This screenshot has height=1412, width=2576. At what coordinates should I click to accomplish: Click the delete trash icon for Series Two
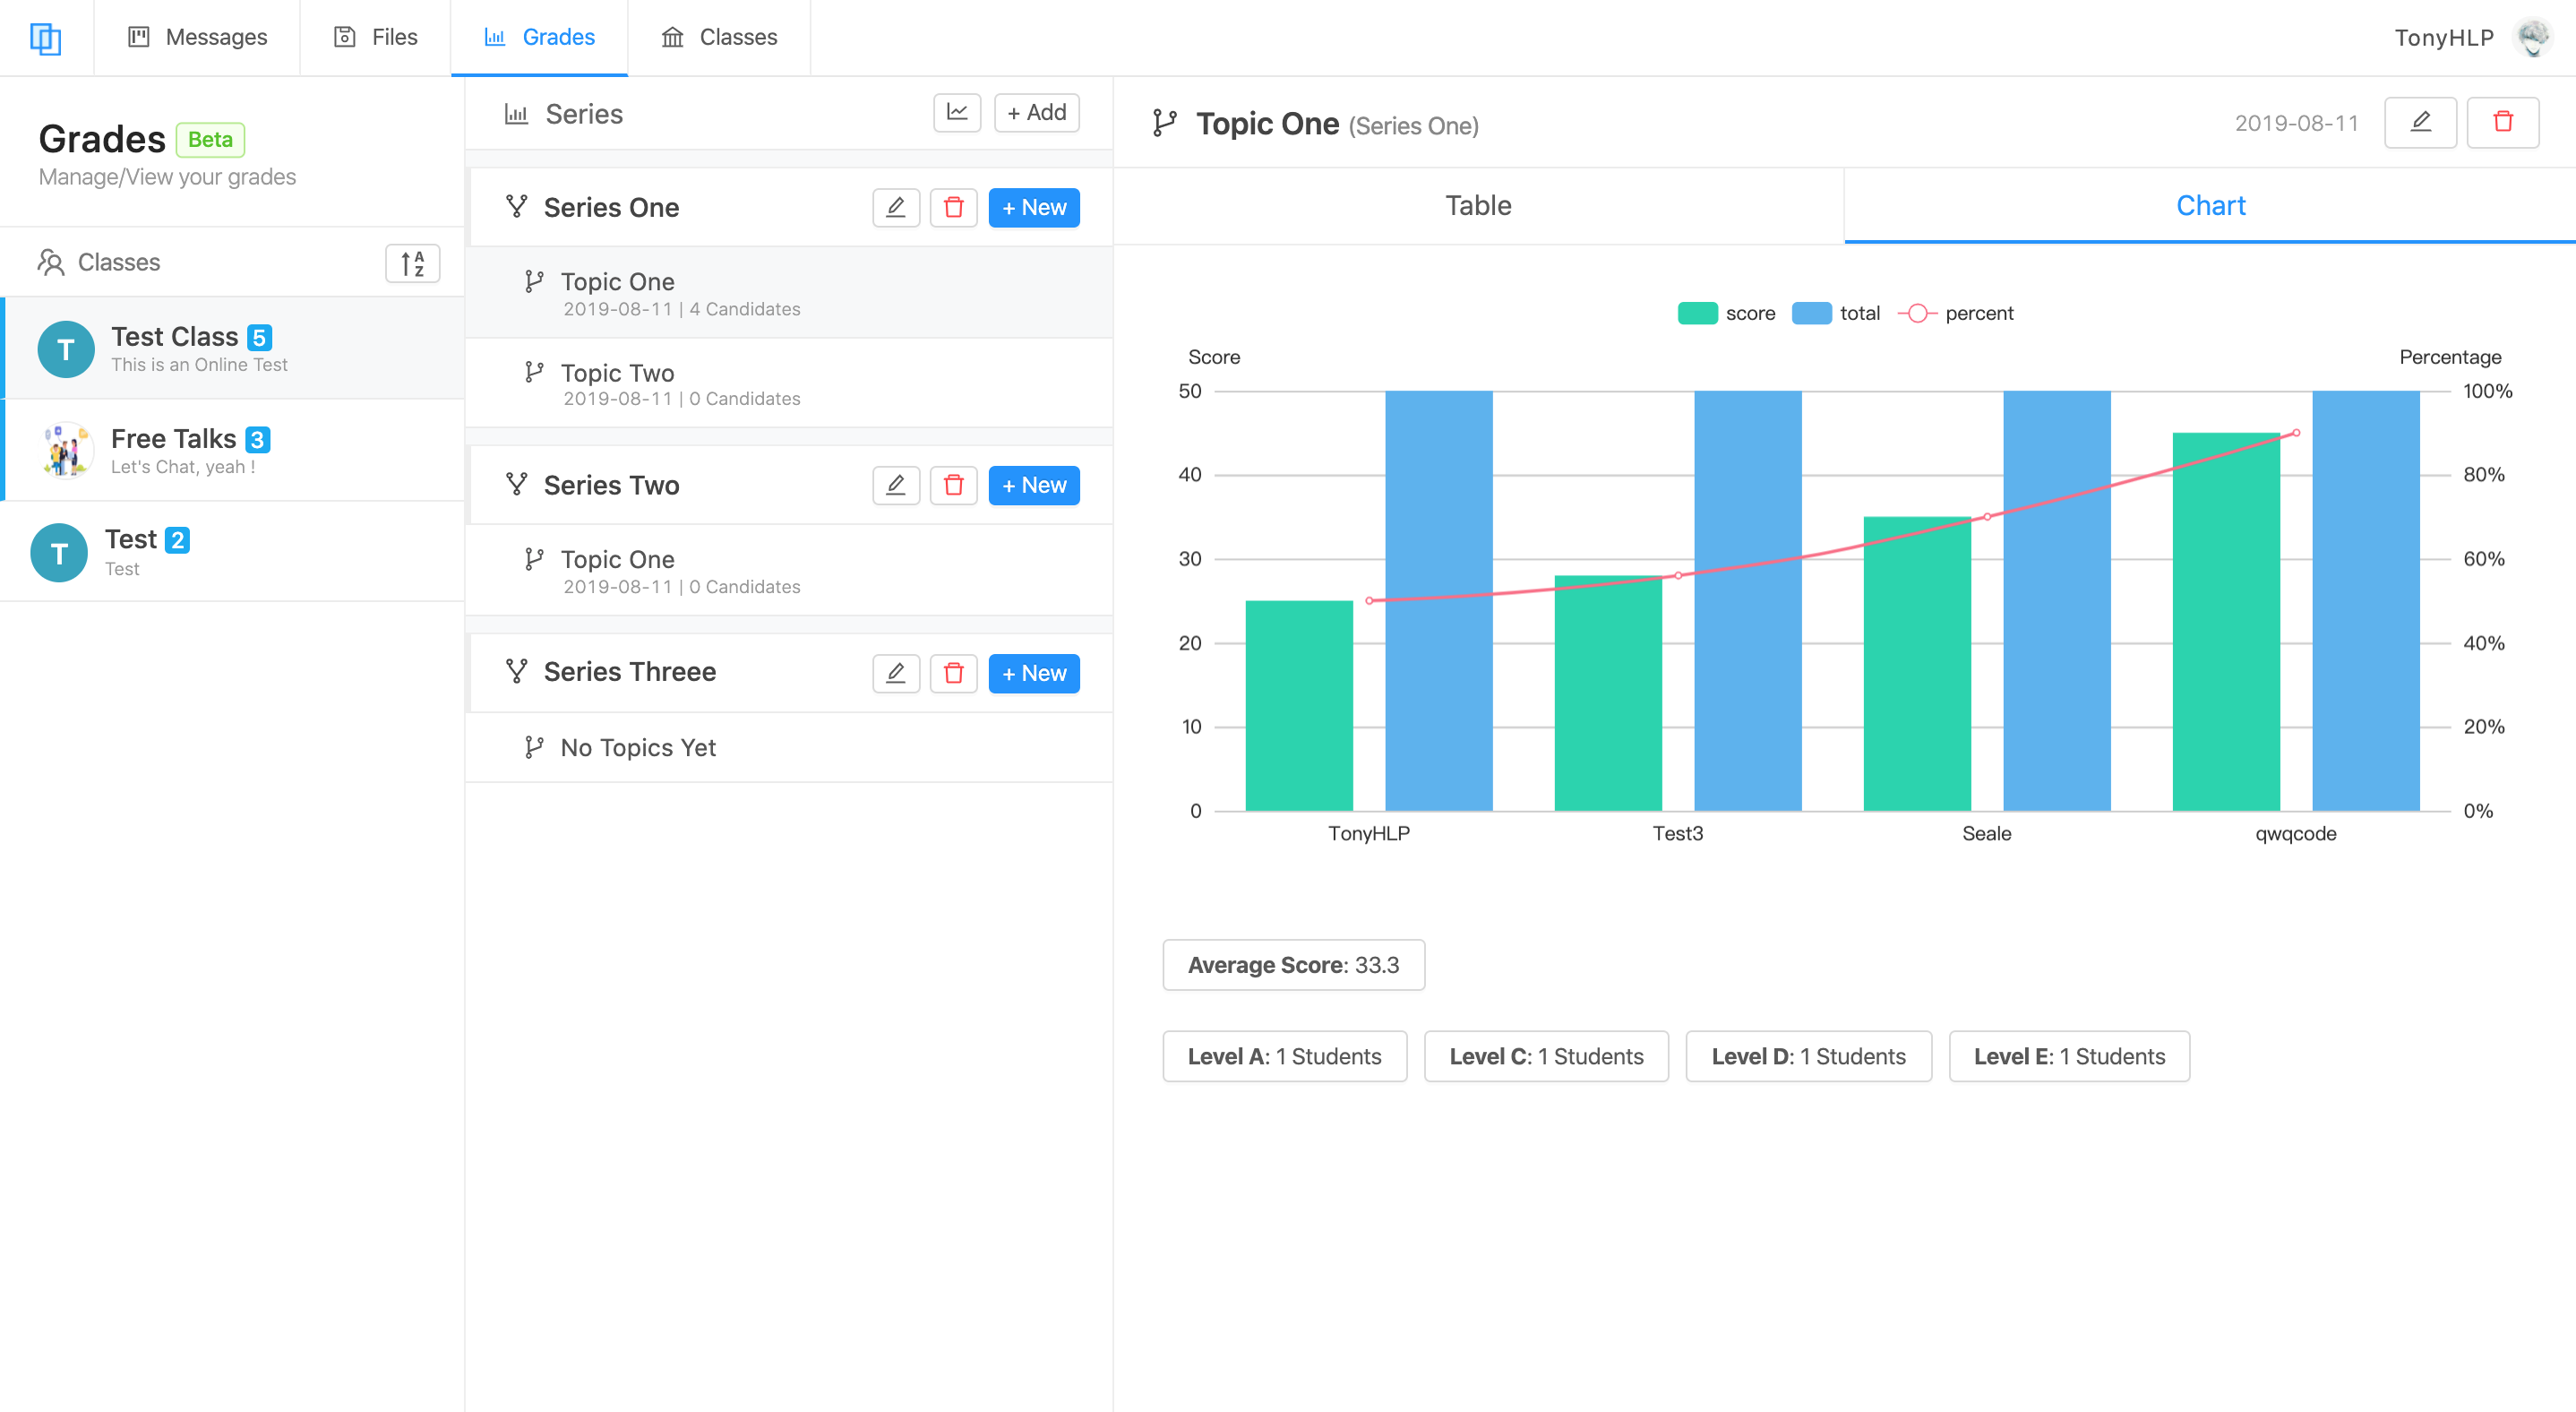pyautogui.click(x=954, y=486)
